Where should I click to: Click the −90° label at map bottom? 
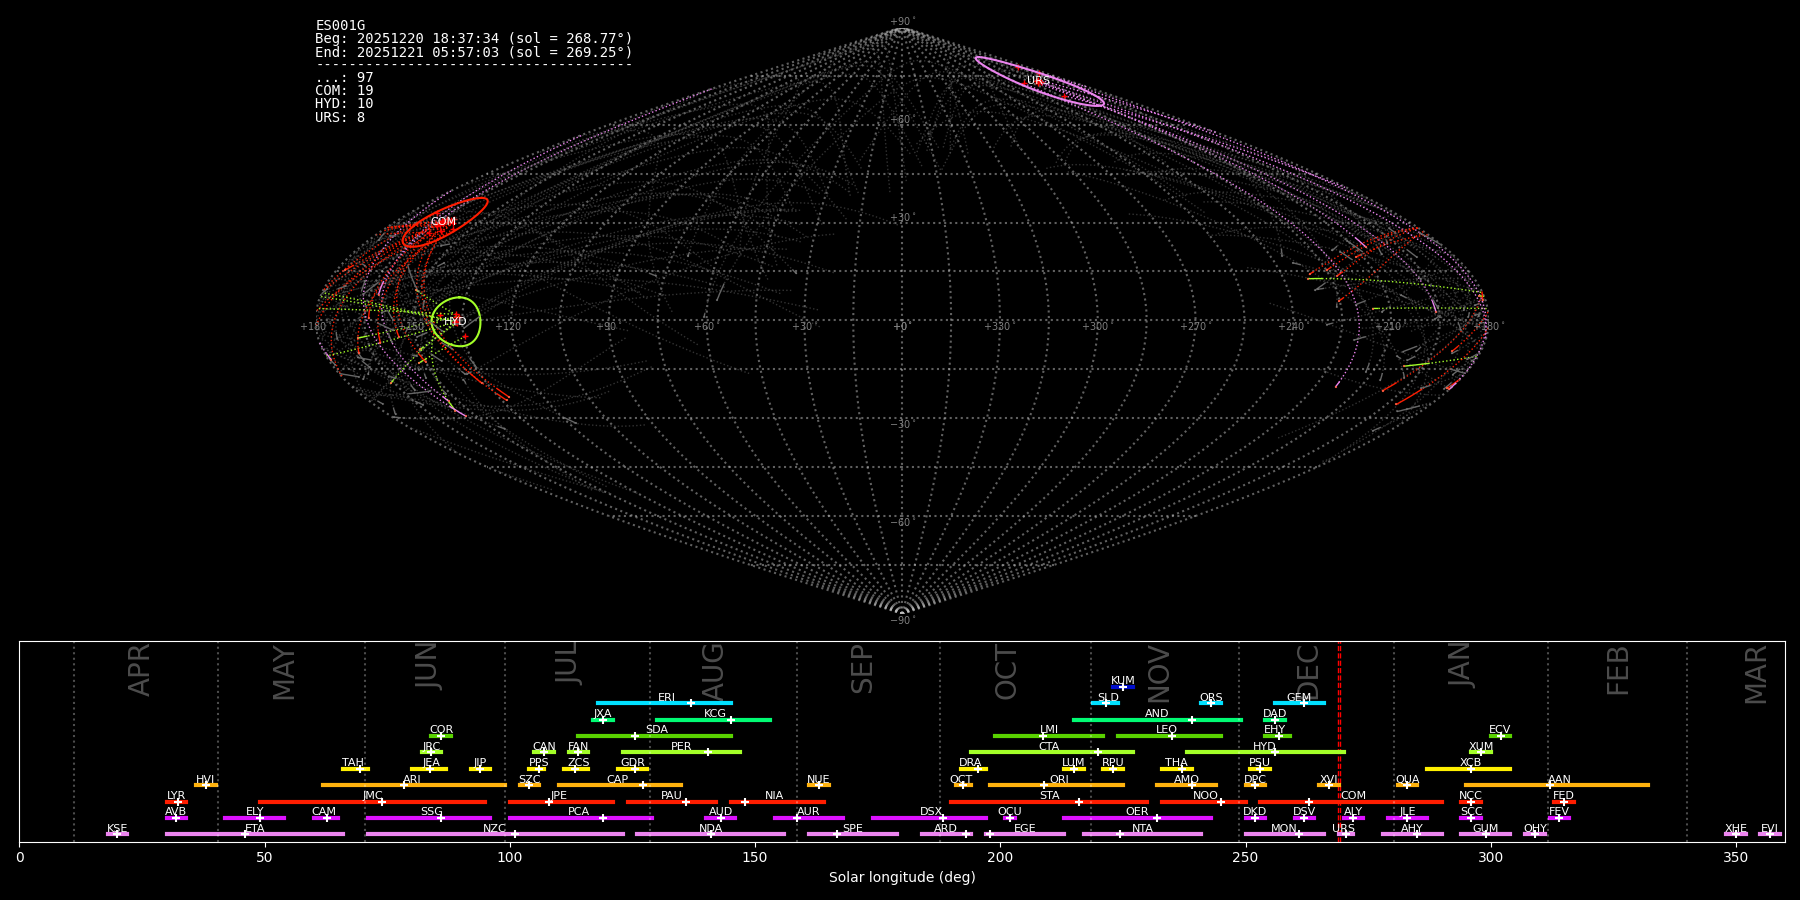click(902, 620)
